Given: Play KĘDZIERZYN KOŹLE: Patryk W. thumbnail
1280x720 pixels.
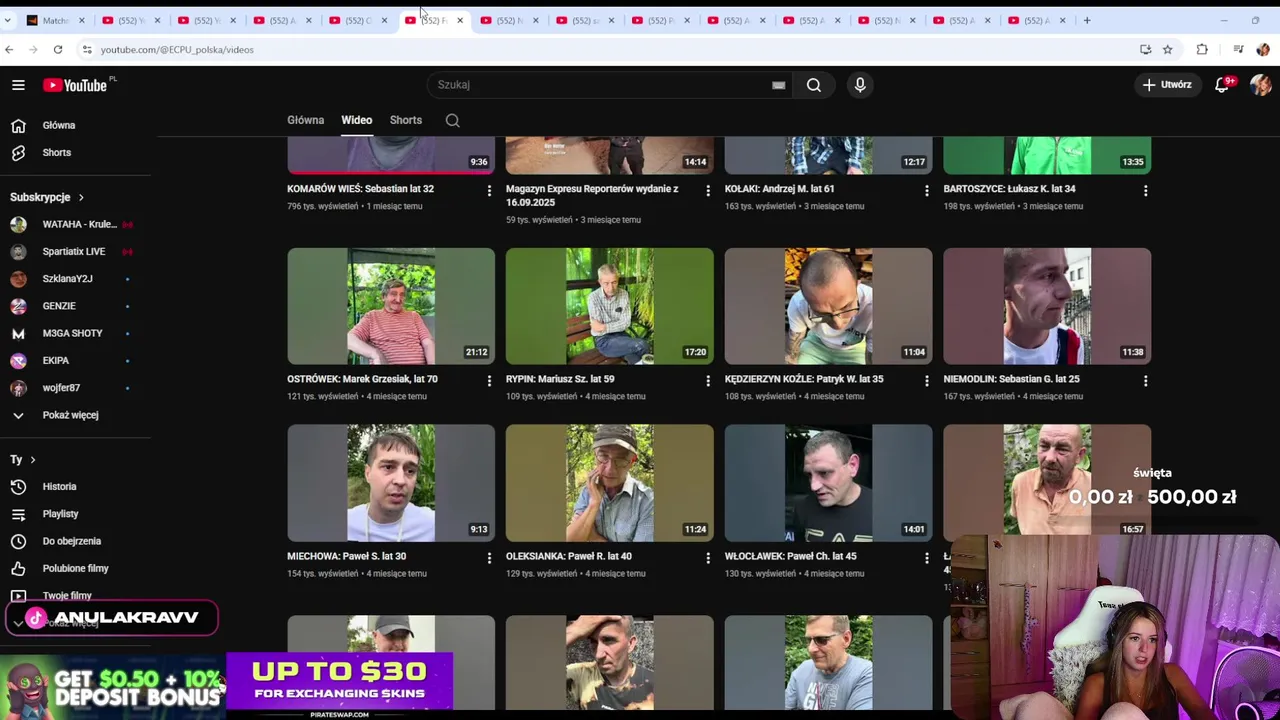Looking at the screenshot, I should click(828, 306).
